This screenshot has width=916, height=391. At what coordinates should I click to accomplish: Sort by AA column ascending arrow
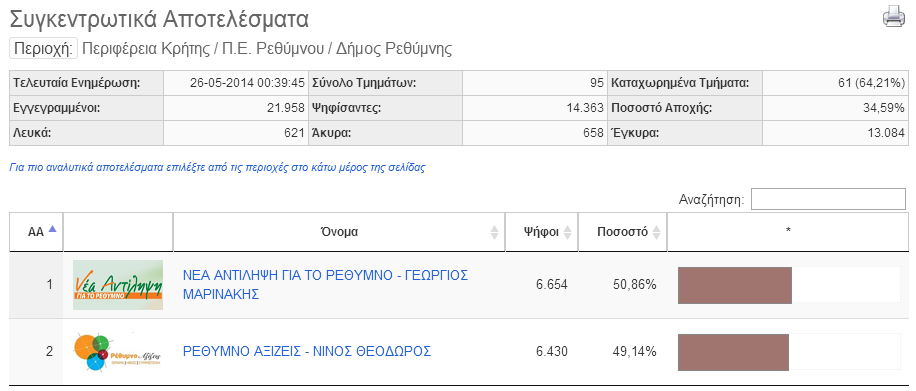pos(52,230)
